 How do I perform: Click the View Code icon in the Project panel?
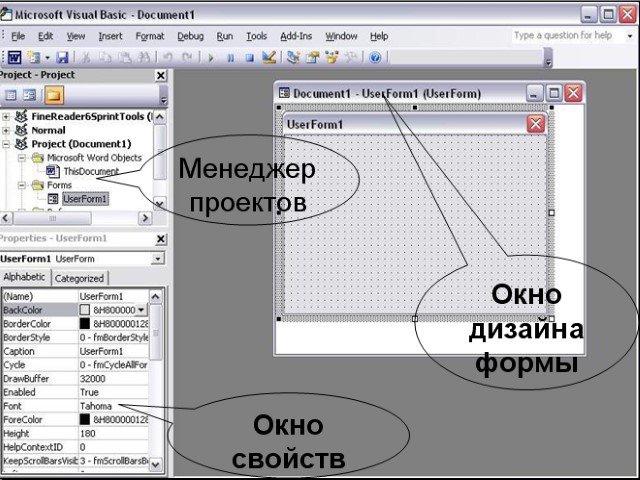pos(10,96)
